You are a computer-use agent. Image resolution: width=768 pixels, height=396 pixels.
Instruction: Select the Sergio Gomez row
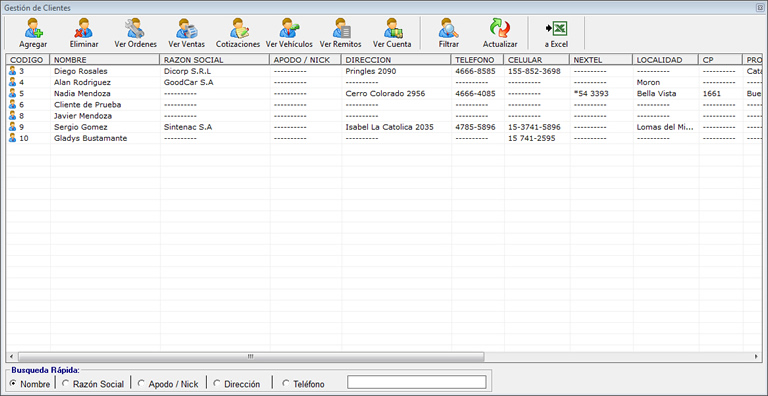click(384, 127)
